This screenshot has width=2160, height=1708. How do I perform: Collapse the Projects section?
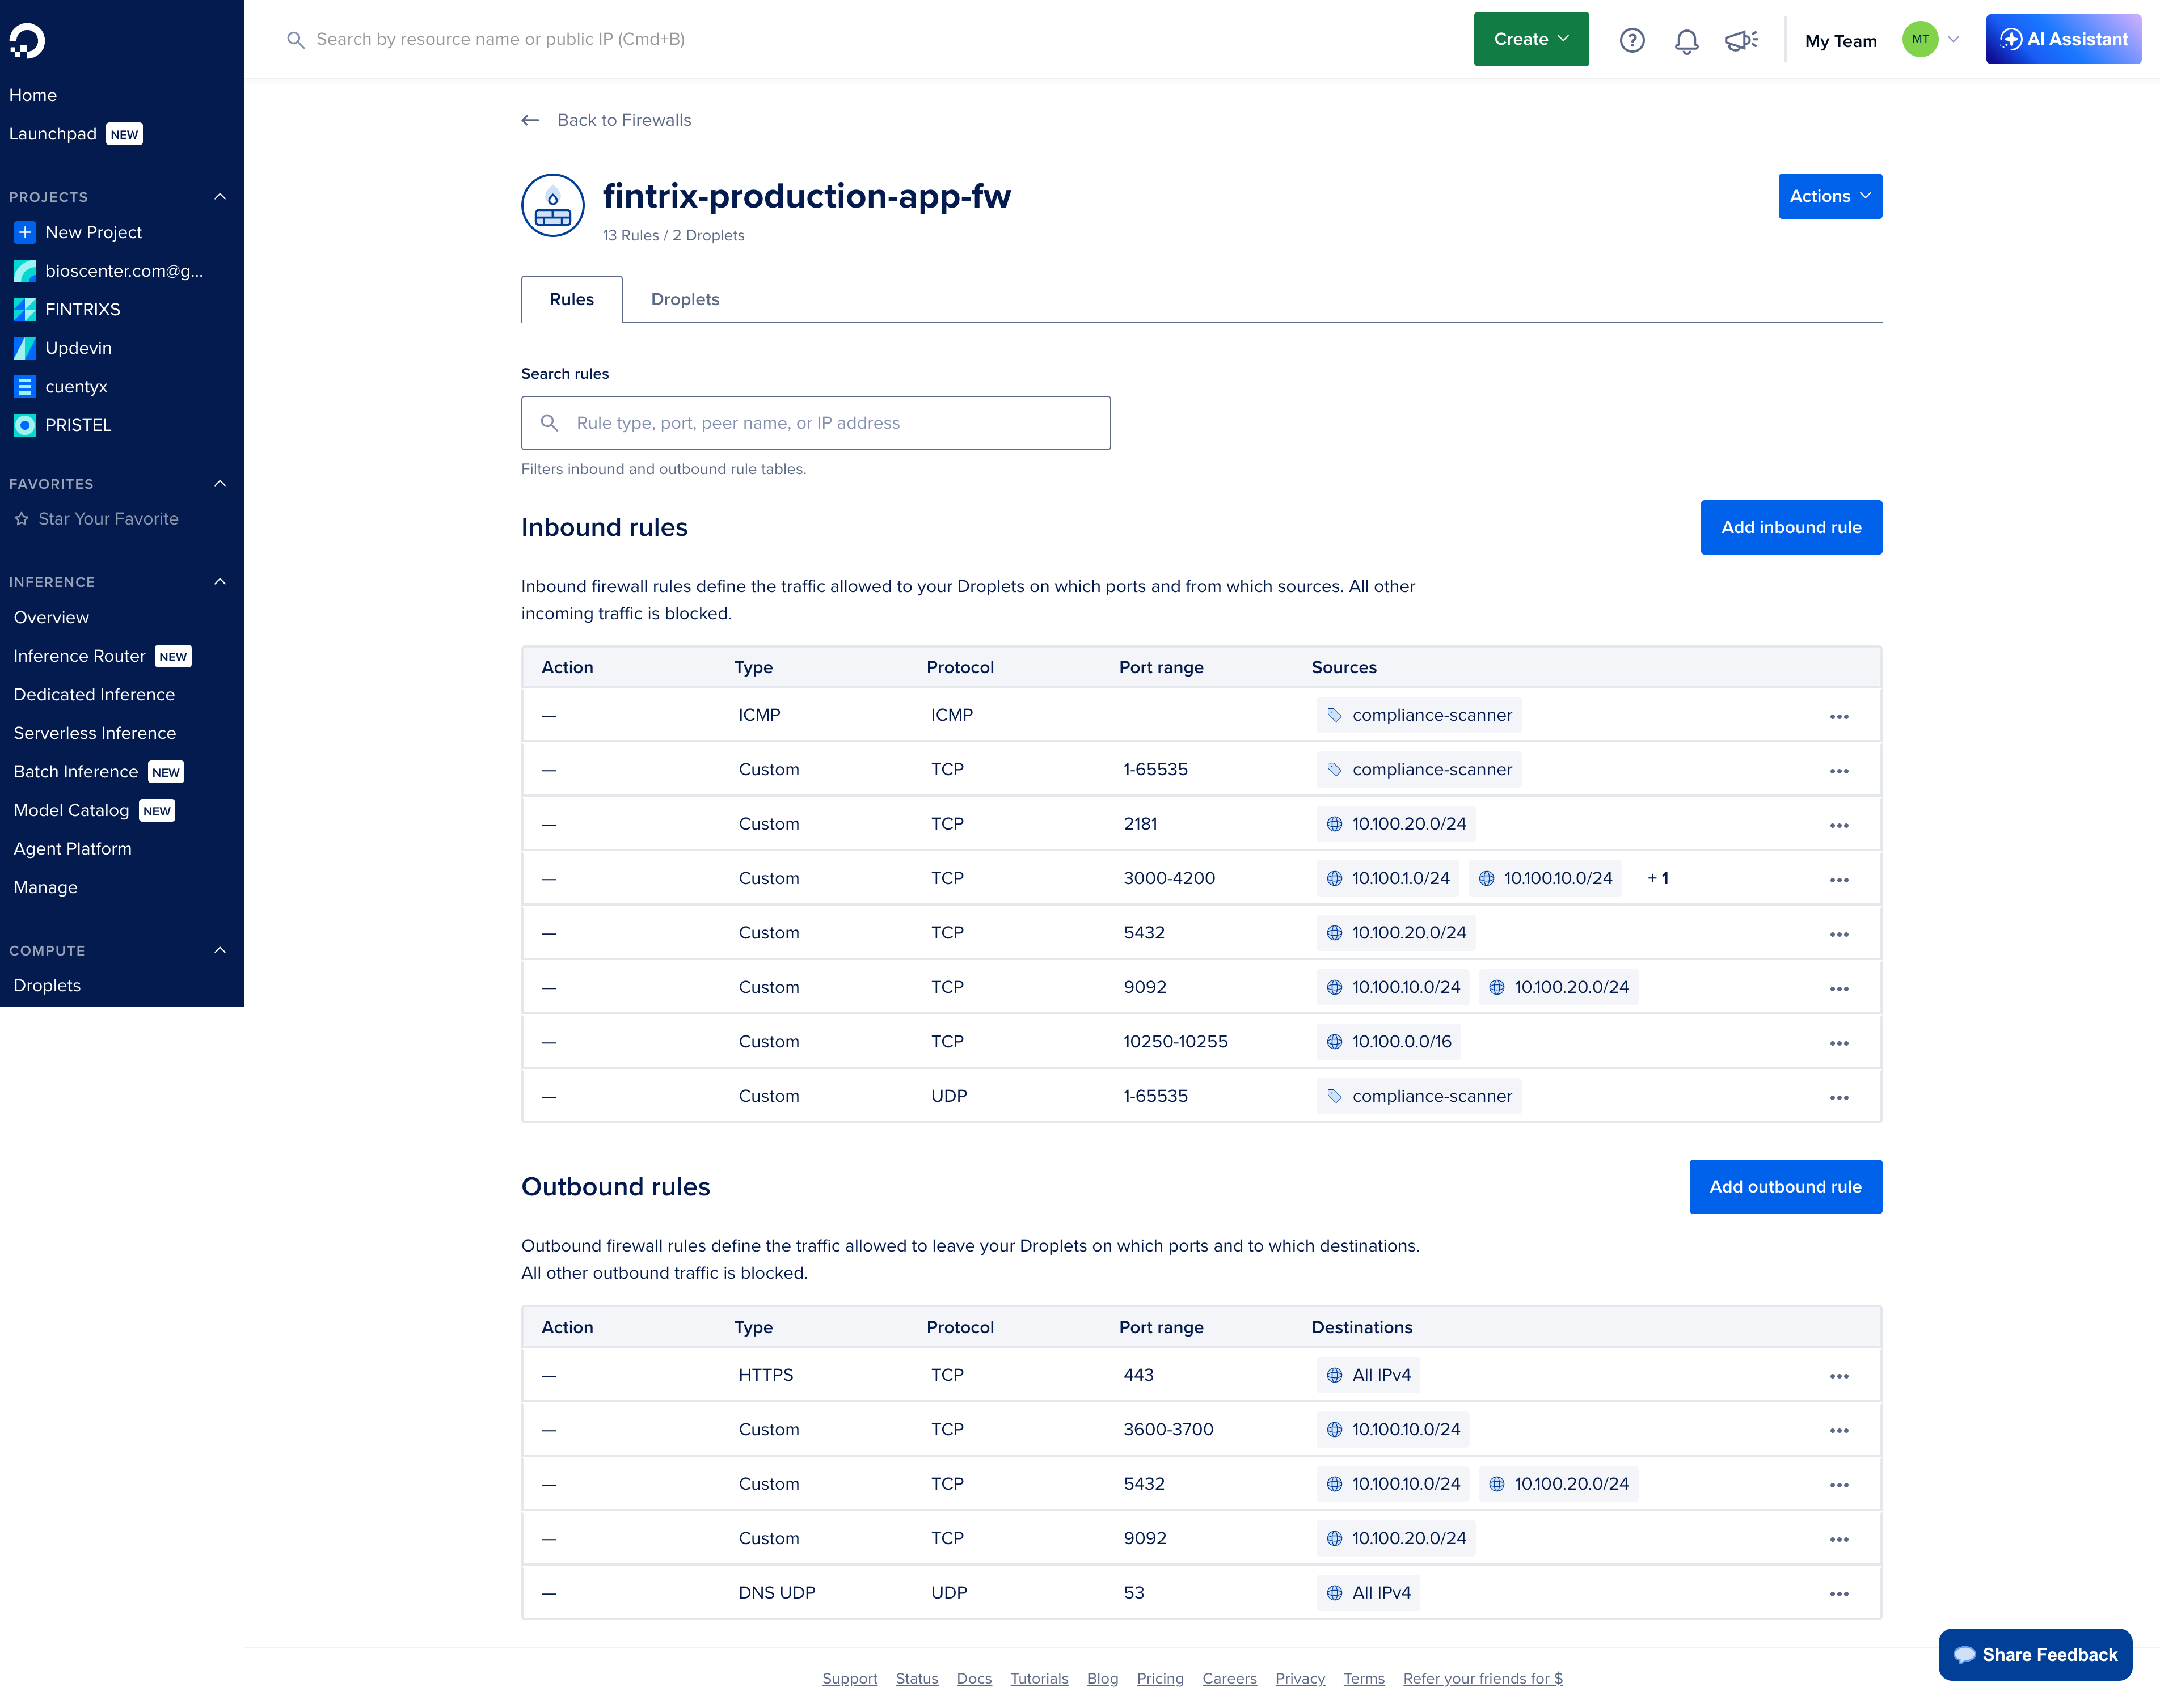220,196
